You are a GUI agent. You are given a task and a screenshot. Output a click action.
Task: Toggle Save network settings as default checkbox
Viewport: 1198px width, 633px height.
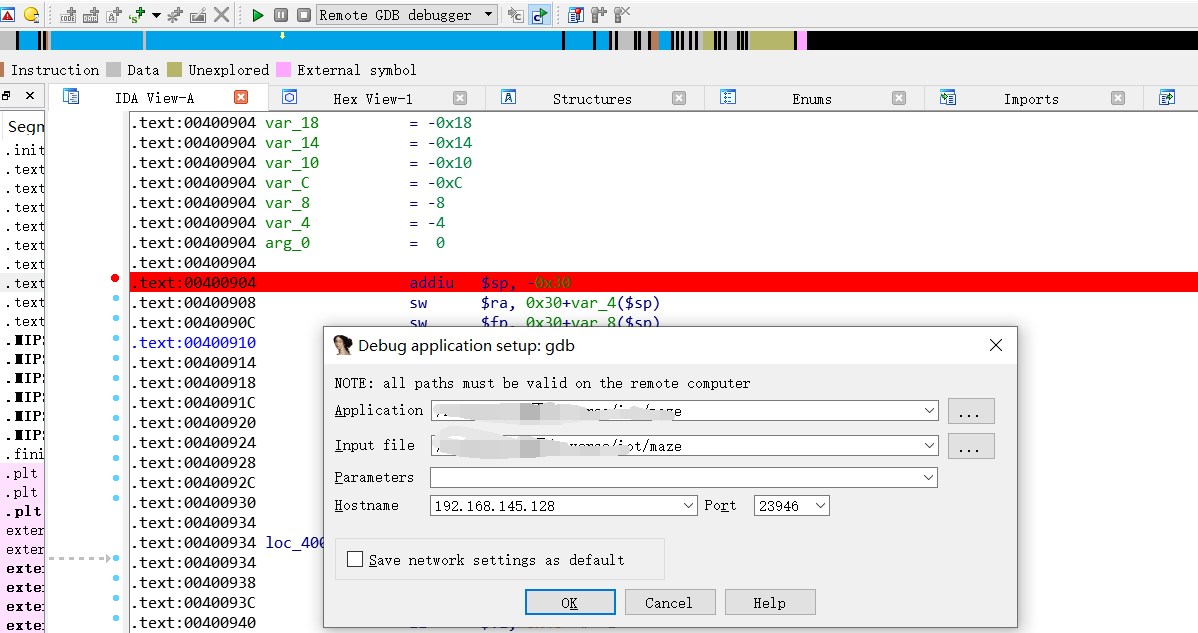coord(355,560)
